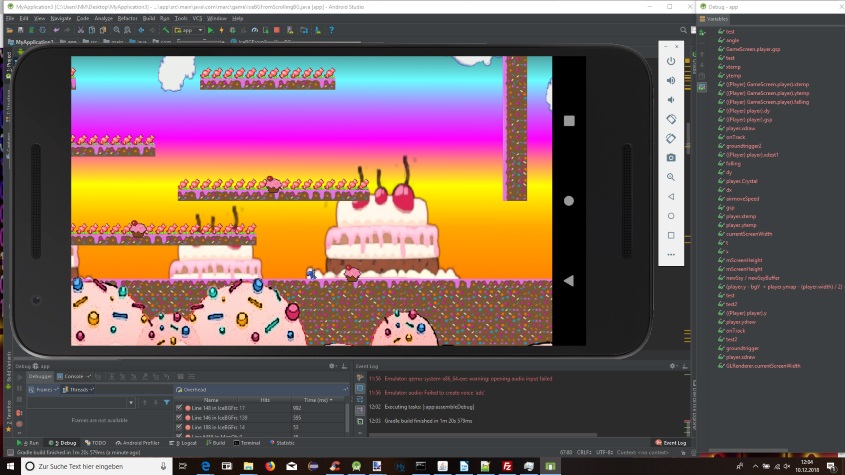Click the red Stop button in the toolbar

(x=277, y=30)
